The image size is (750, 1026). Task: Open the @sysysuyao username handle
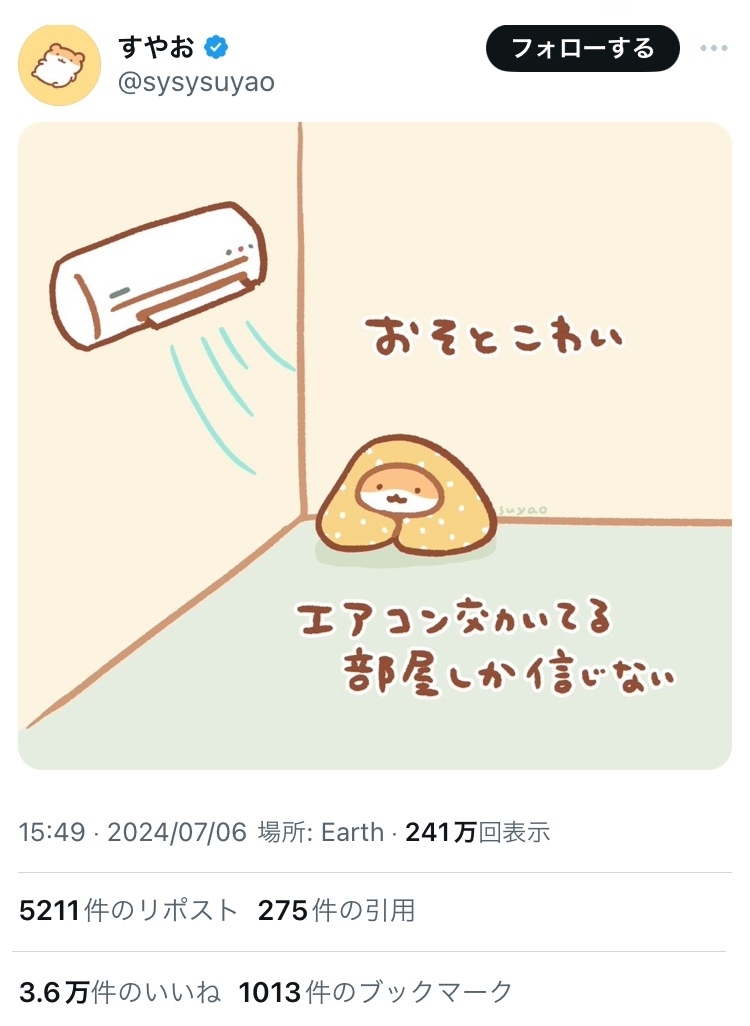click(x=196, y=83)
